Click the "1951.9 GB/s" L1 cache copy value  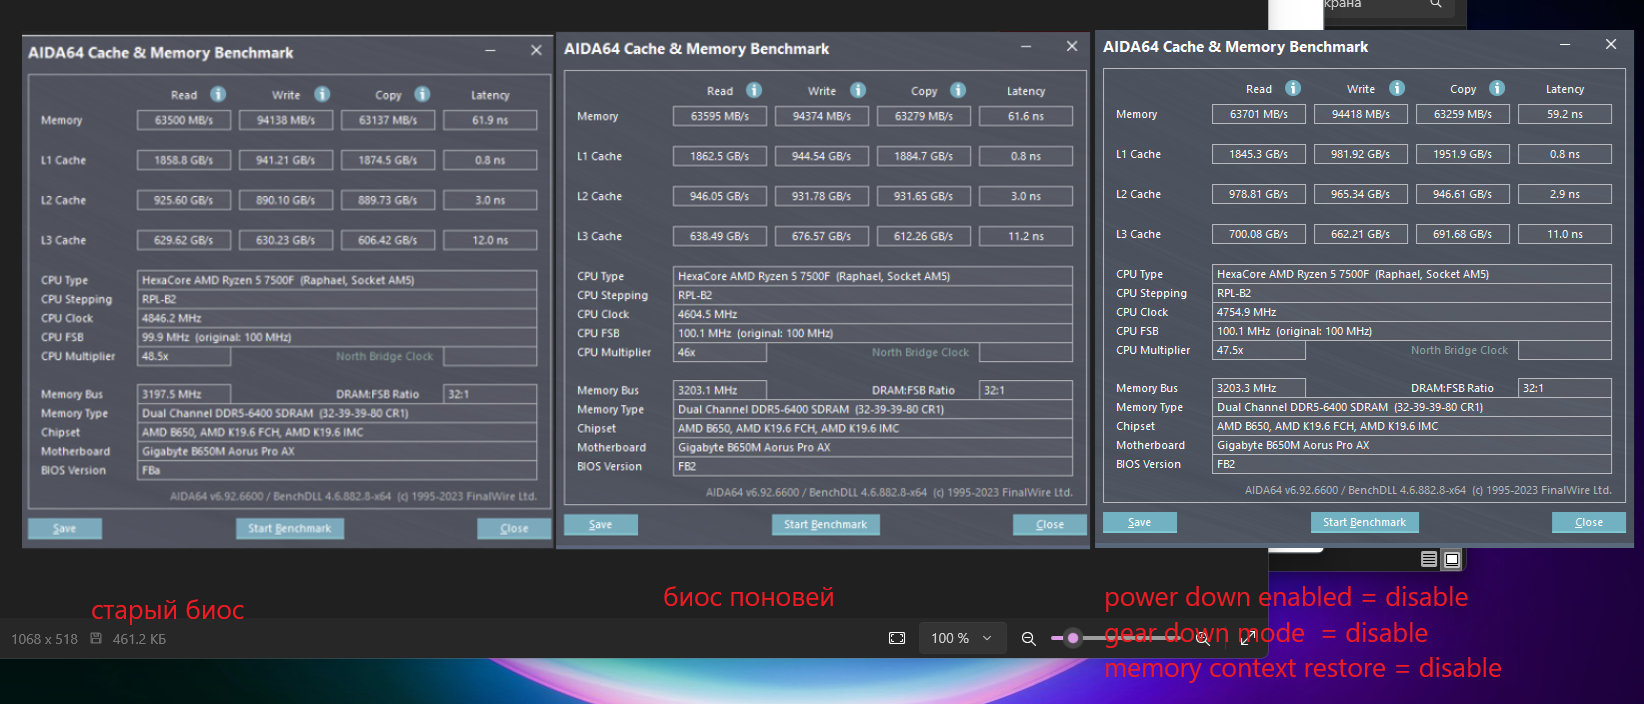tap(1463, 154)
